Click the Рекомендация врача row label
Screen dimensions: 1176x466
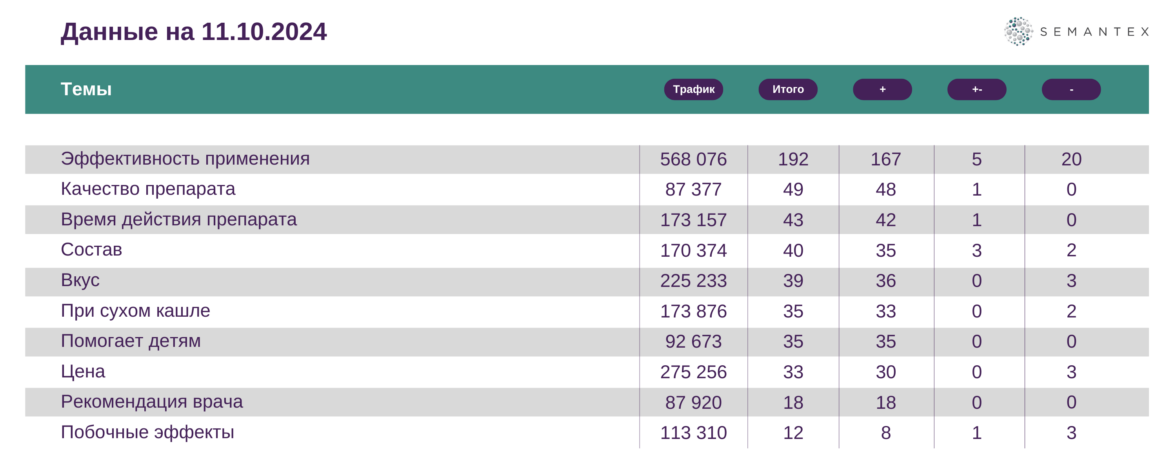coord(151,402)
